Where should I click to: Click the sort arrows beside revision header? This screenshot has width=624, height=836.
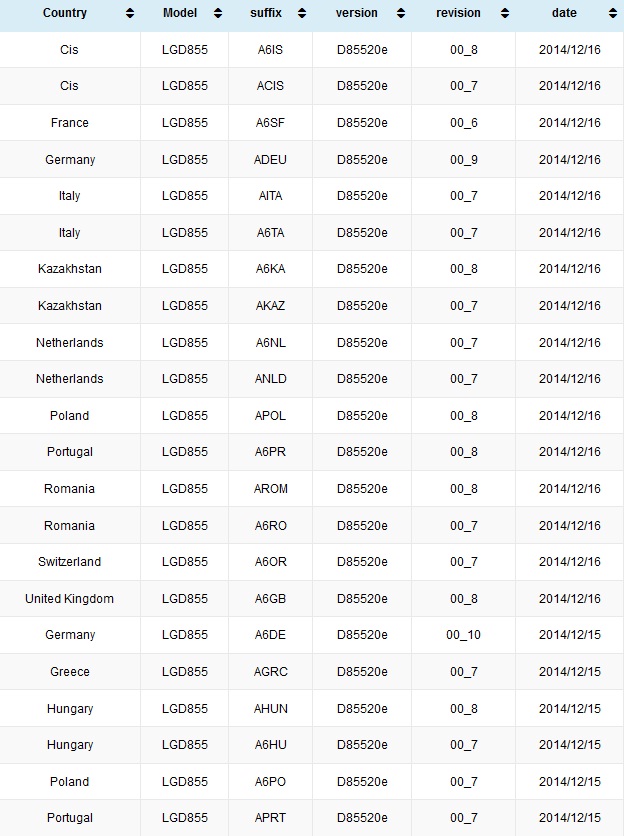(505, 13)
